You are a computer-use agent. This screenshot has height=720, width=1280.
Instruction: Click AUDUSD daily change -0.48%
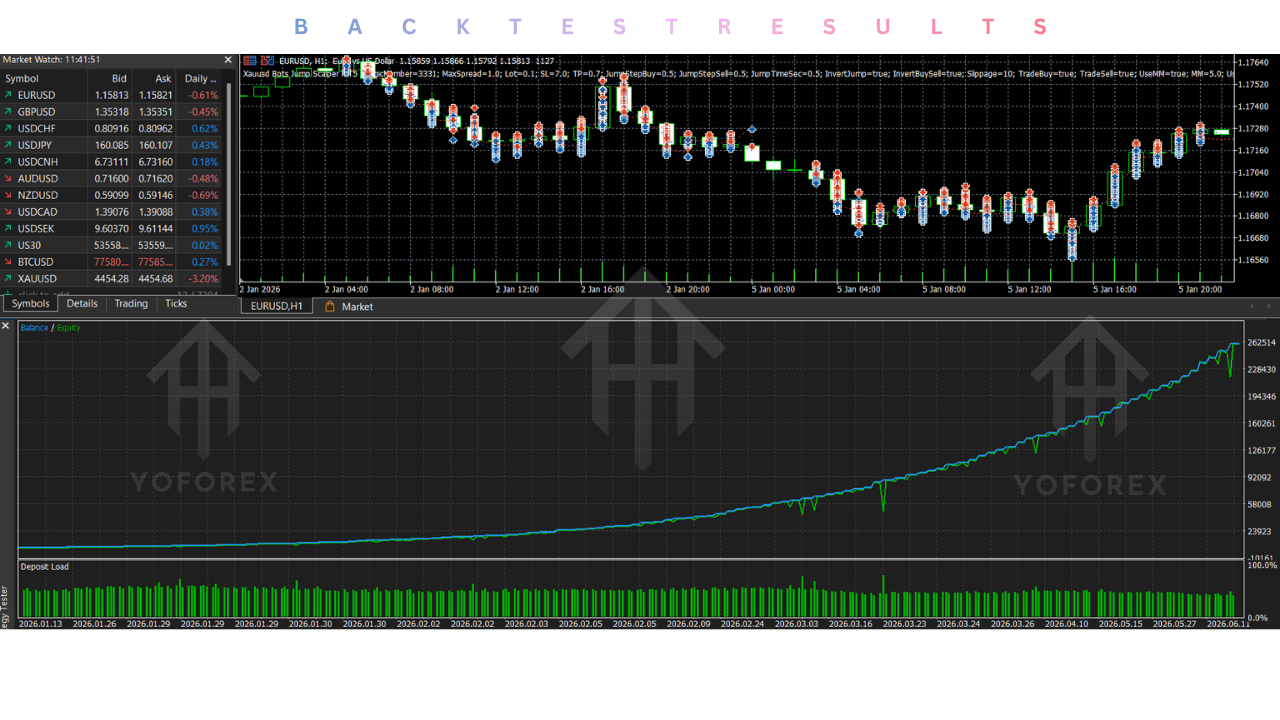point(203,179)
